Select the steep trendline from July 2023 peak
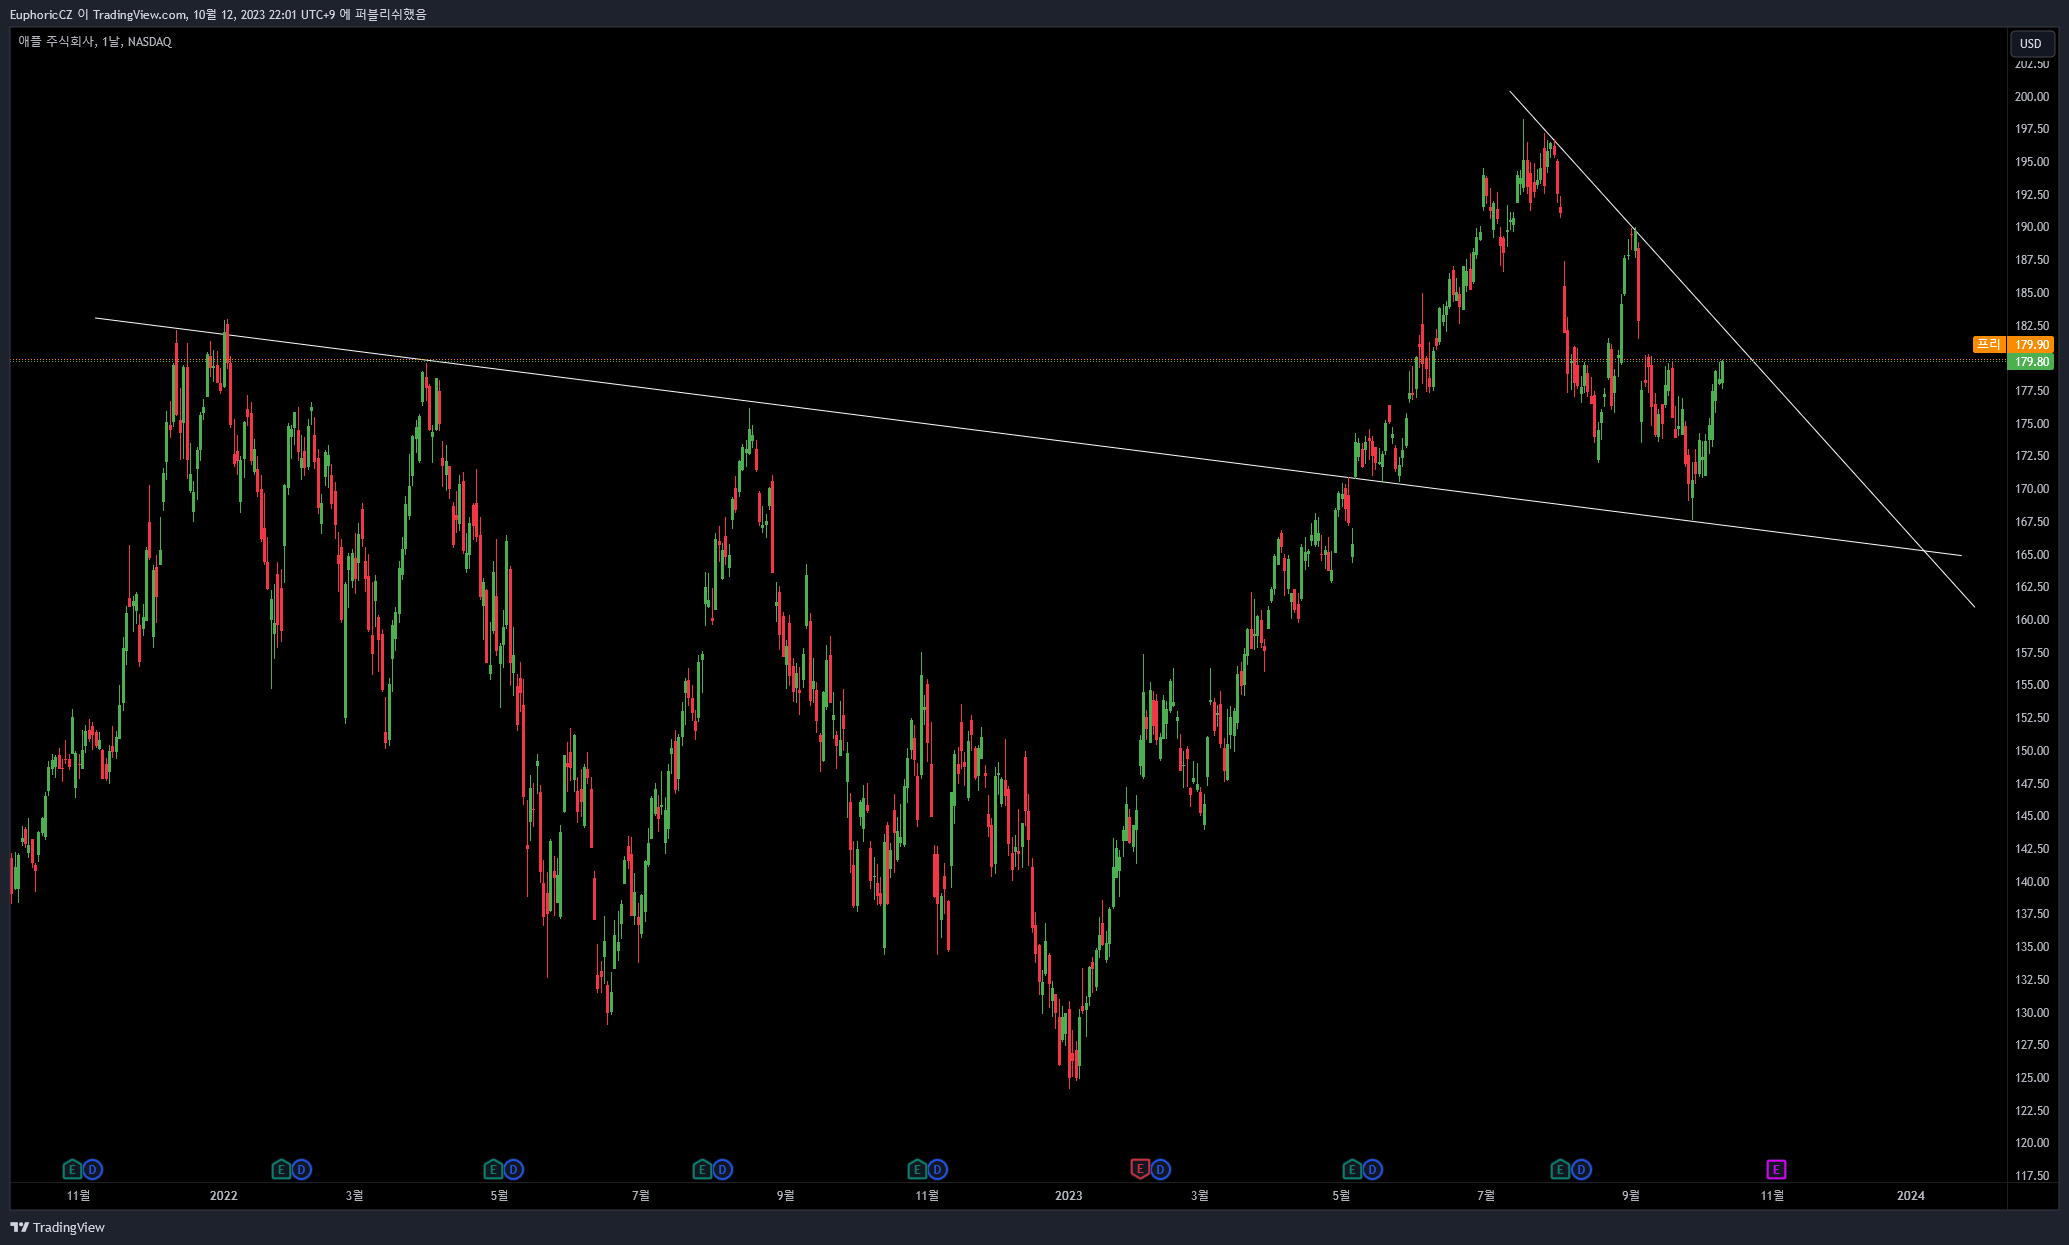Viewport: 2069px width, 1245px height. [1742, 349]
